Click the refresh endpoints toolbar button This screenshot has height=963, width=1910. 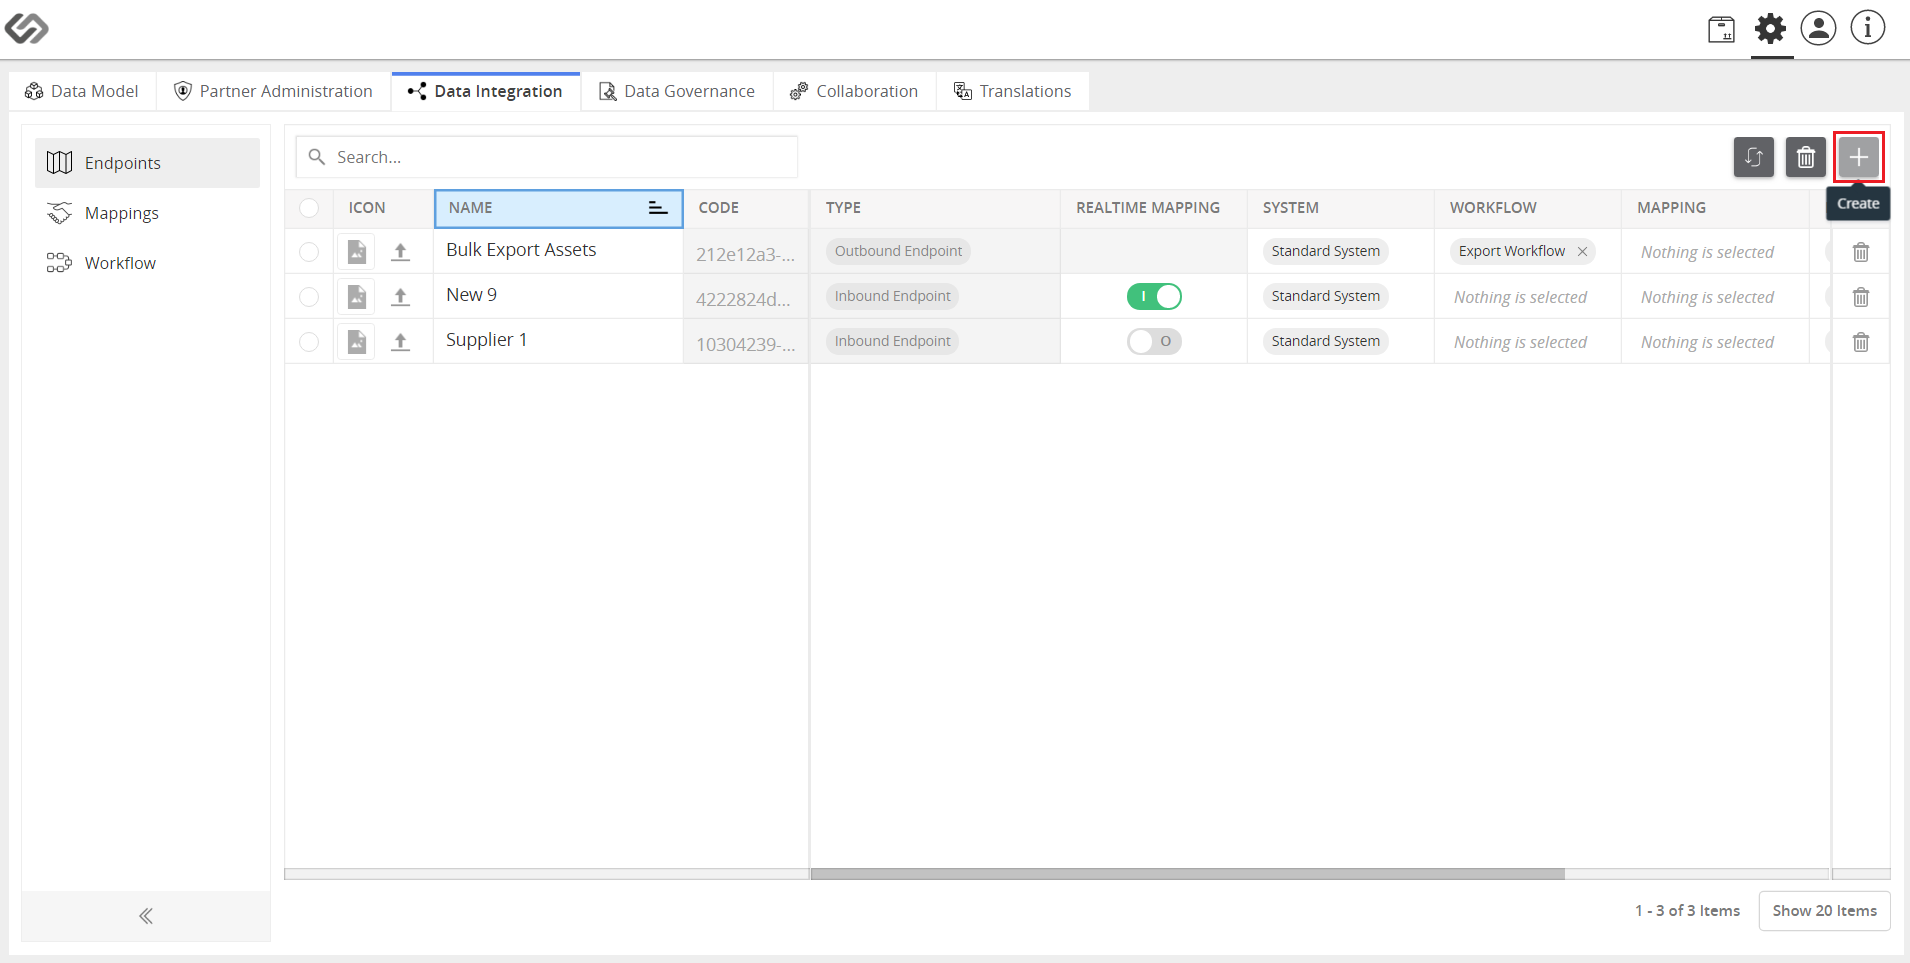coord(1754,157)
